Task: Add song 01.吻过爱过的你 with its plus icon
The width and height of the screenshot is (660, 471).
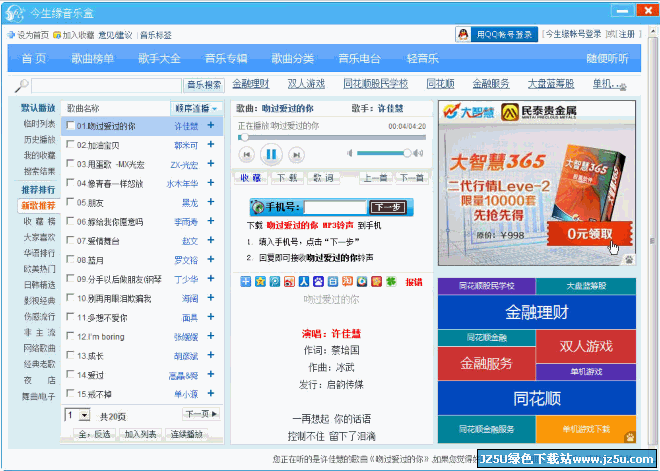Action: [211, 125]
